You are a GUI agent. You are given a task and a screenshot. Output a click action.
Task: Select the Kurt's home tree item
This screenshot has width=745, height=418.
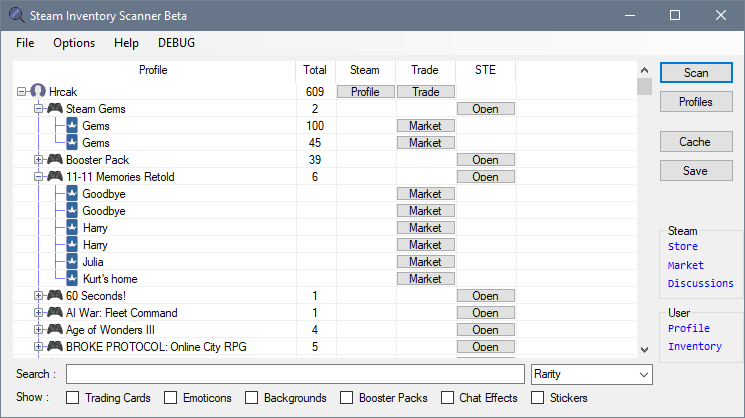110,279
